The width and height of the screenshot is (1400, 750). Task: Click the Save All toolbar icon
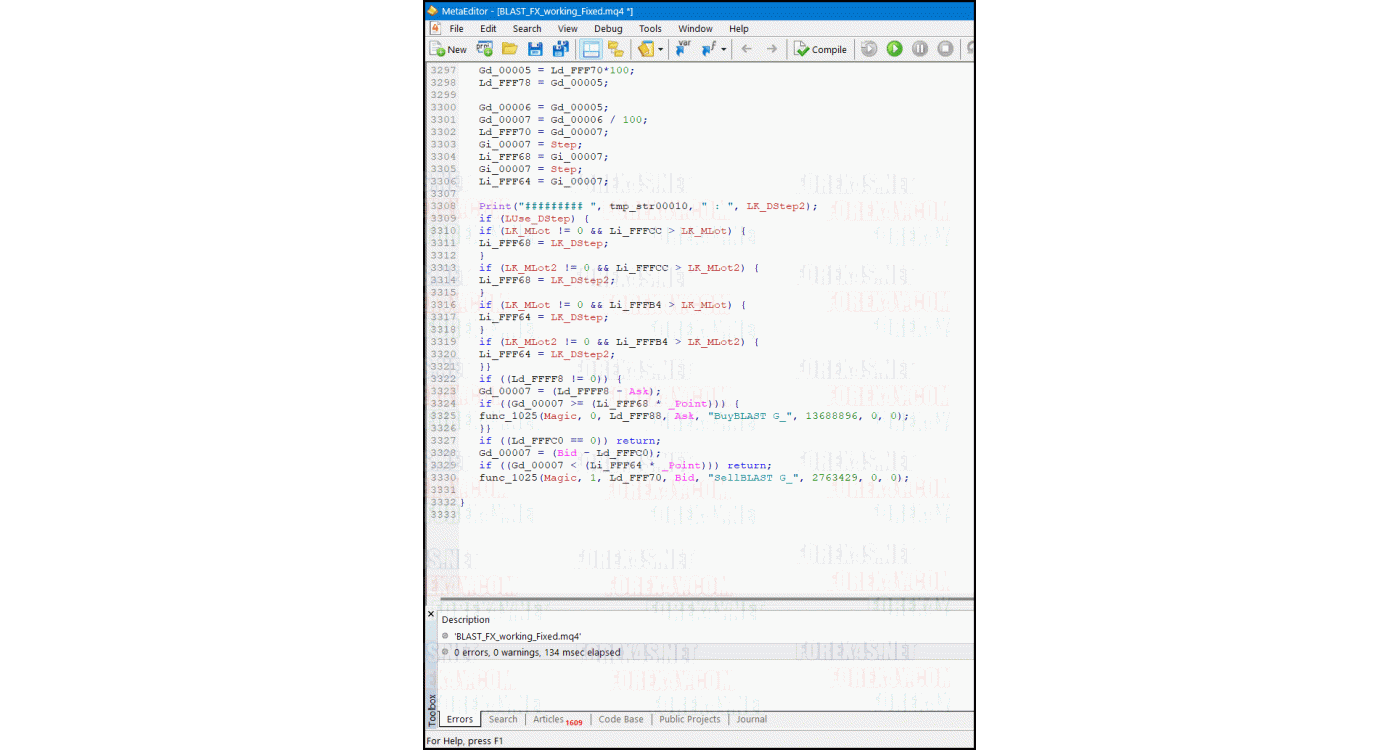(560, 48)
